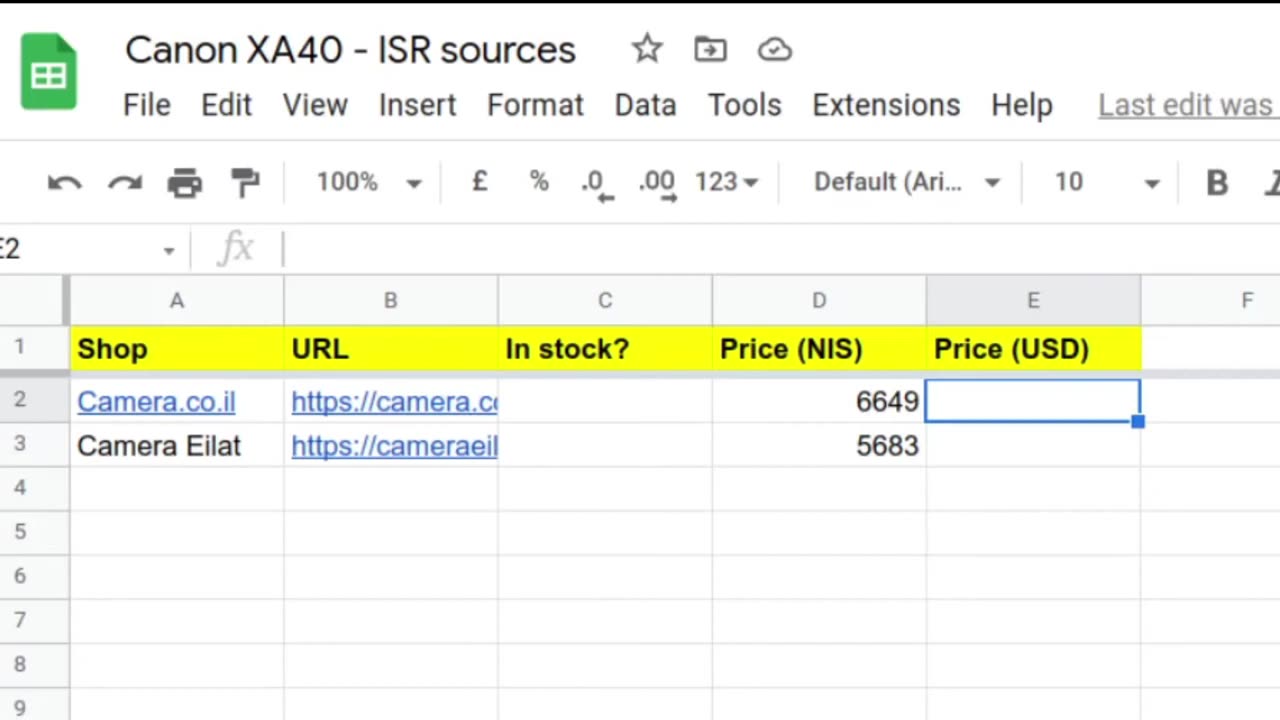
Task: Select the URL header cell
Action: [x=391, y=349]
